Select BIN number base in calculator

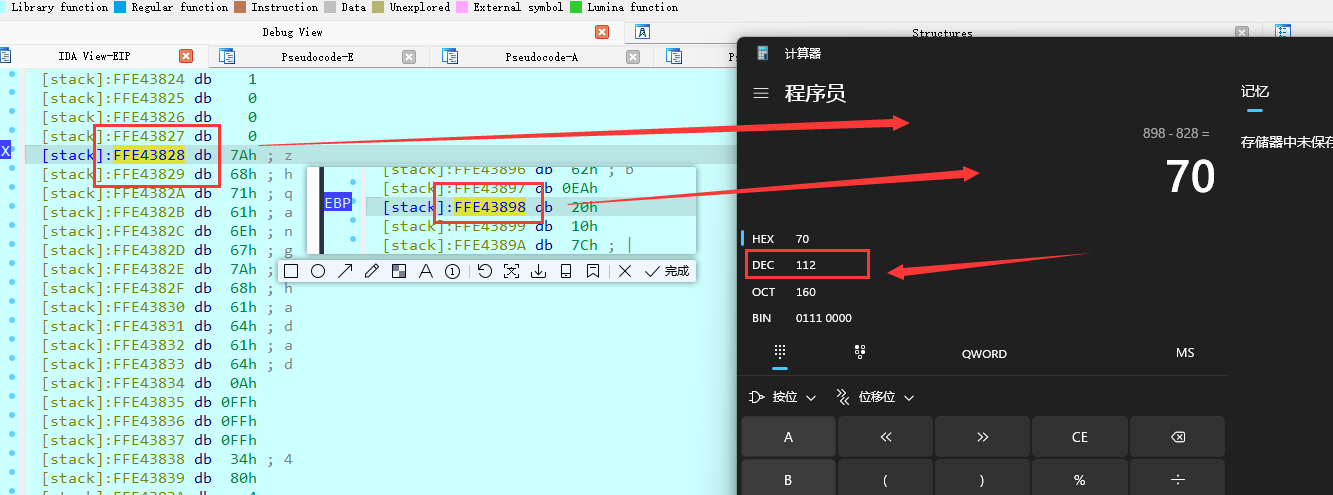click(x=800, y=318)
